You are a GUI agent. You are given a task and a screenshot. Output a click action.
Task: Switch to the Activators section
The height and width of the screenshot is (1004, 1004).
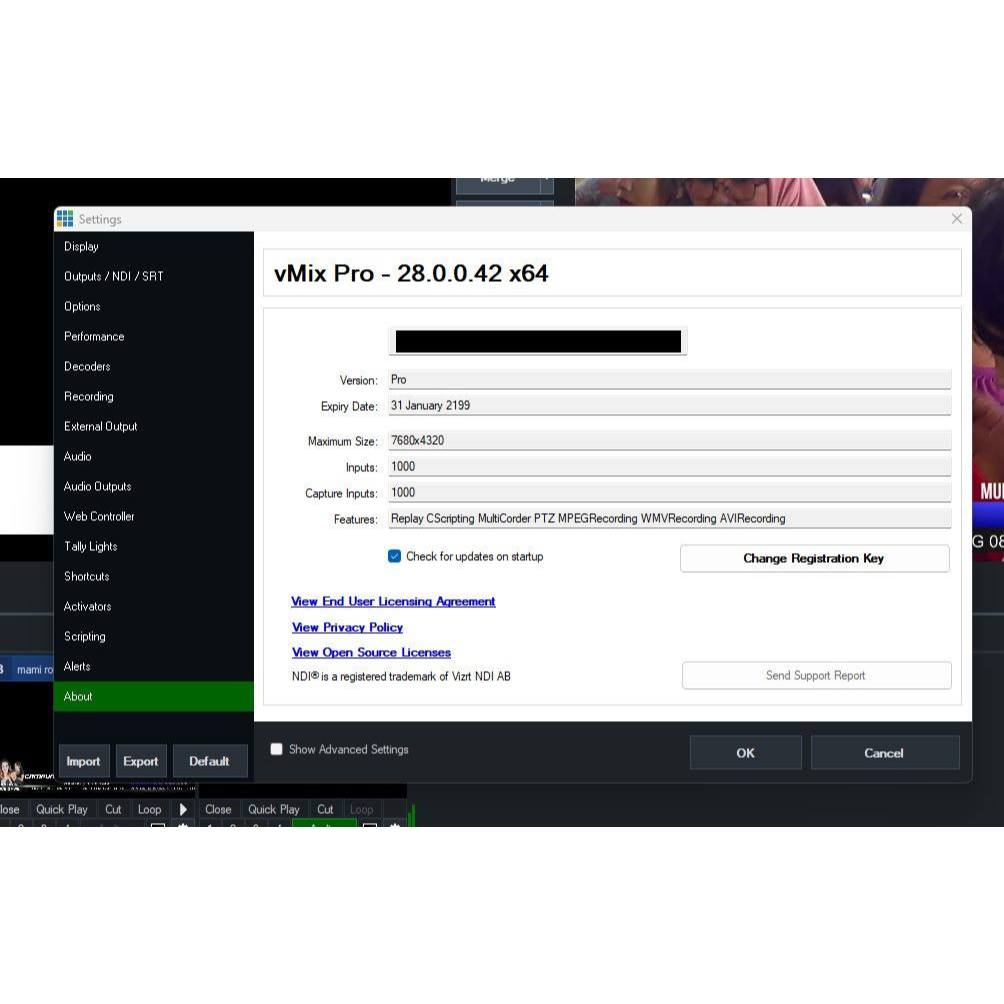point(154,606)
